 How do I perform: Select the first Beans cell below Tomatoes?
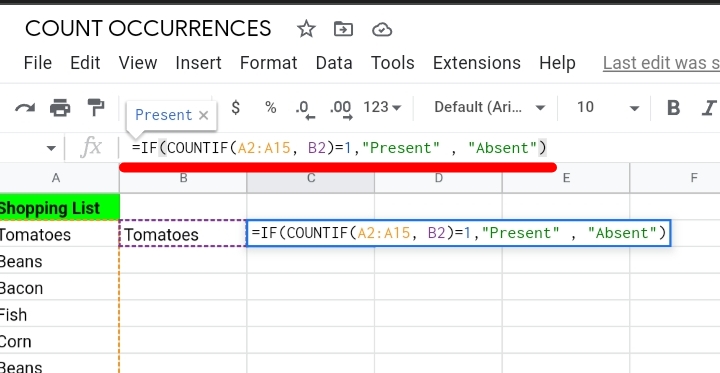[x=59, y=261]
